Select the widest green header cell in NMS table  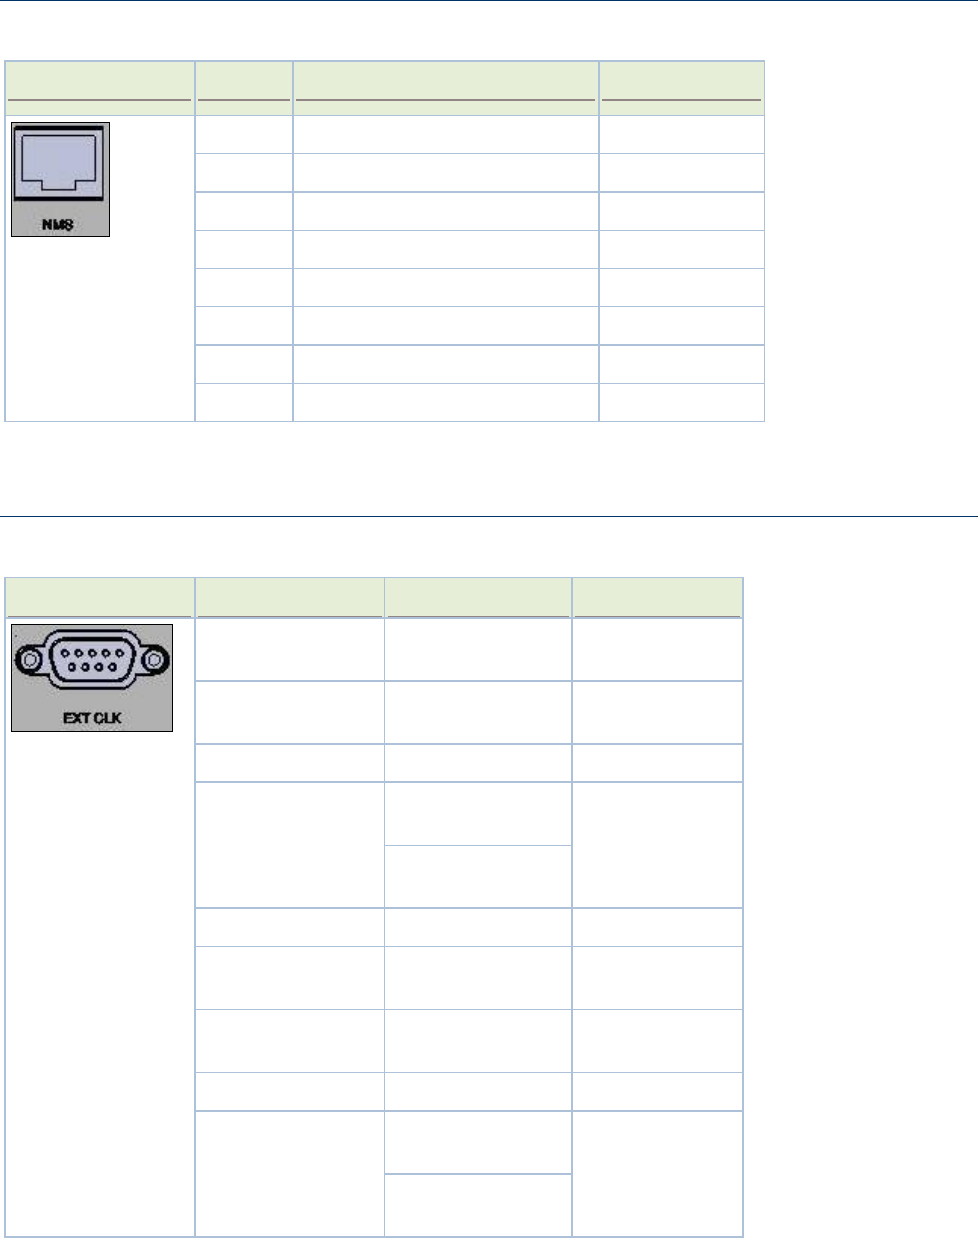click(446, 81)
